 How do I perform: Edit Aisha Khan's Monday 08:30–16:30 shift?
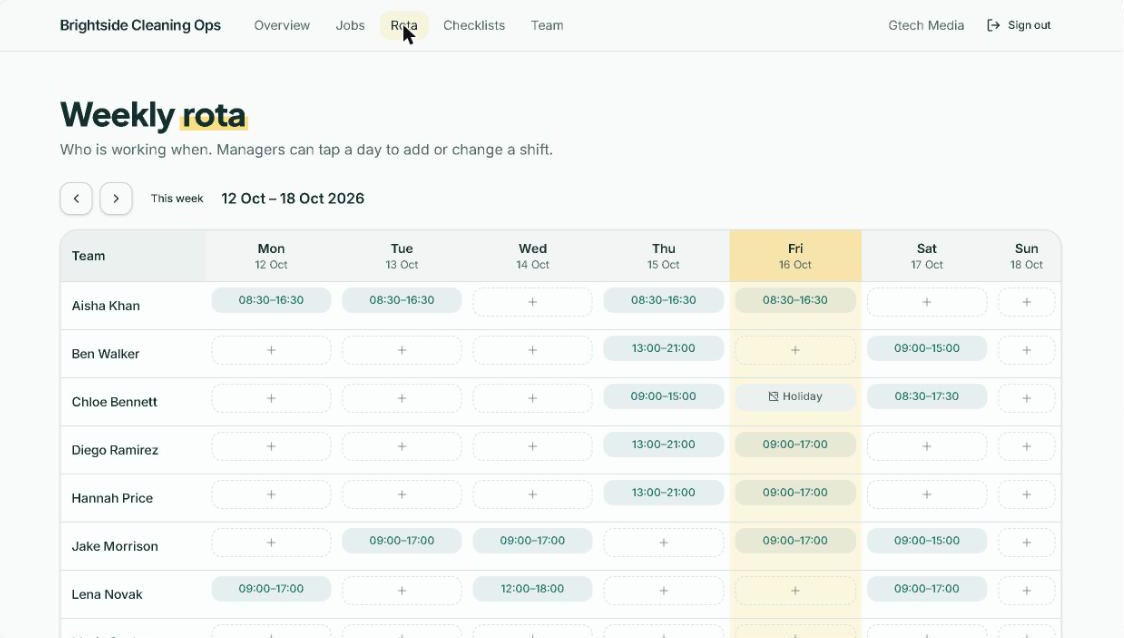pyautogui.click(x=271, y=300)
